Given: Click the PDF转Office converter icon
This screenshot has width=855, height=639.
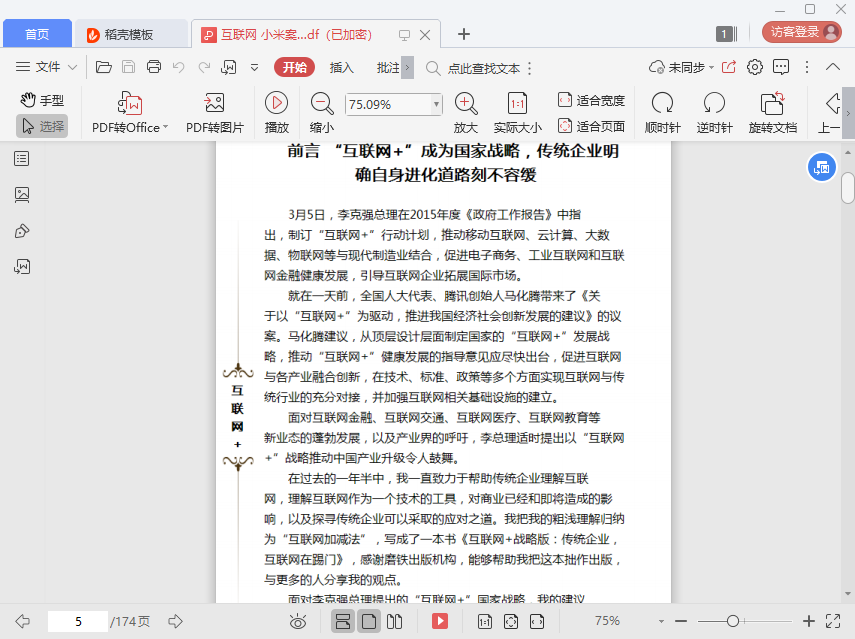Looking at the screenshot, I should click(130, 103).
